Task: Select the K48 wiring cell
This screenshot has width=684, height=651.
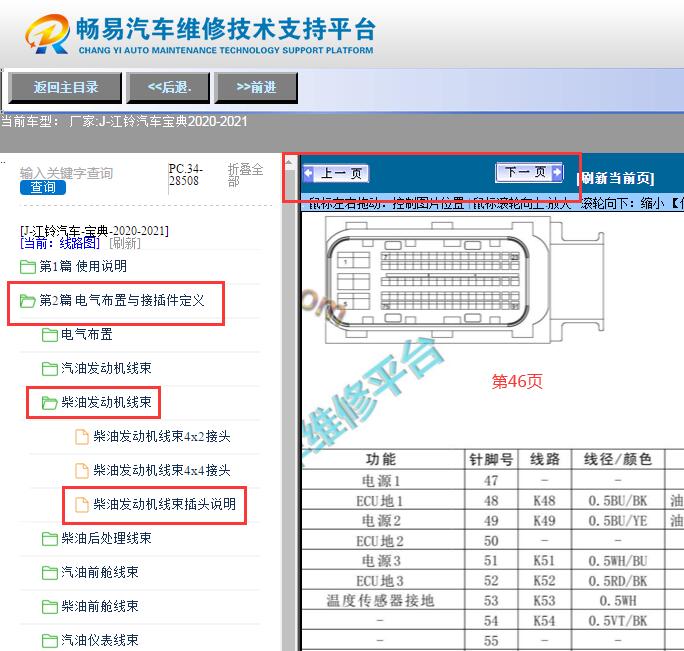Action: click(x=545, y=500)
